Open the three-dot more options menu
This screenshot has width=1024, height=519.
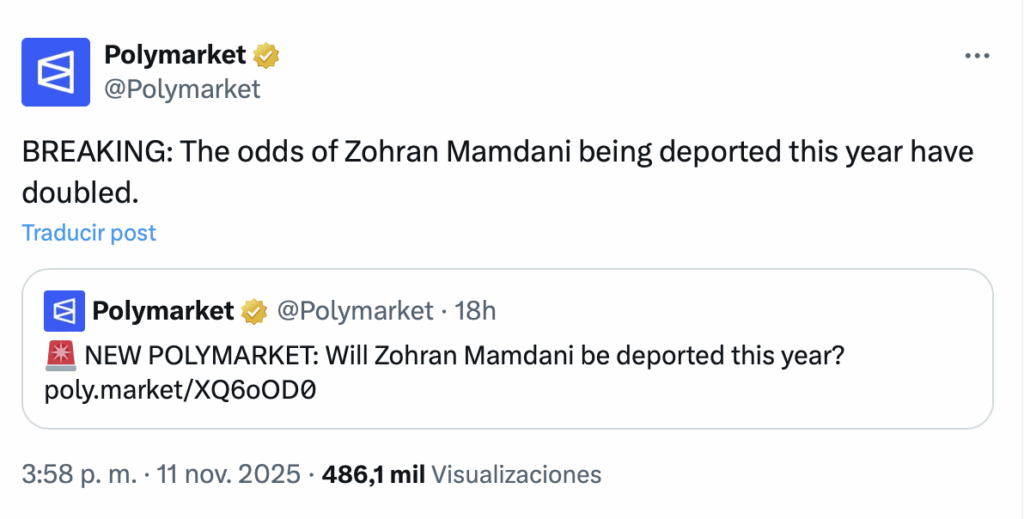(x=976, y=57)
